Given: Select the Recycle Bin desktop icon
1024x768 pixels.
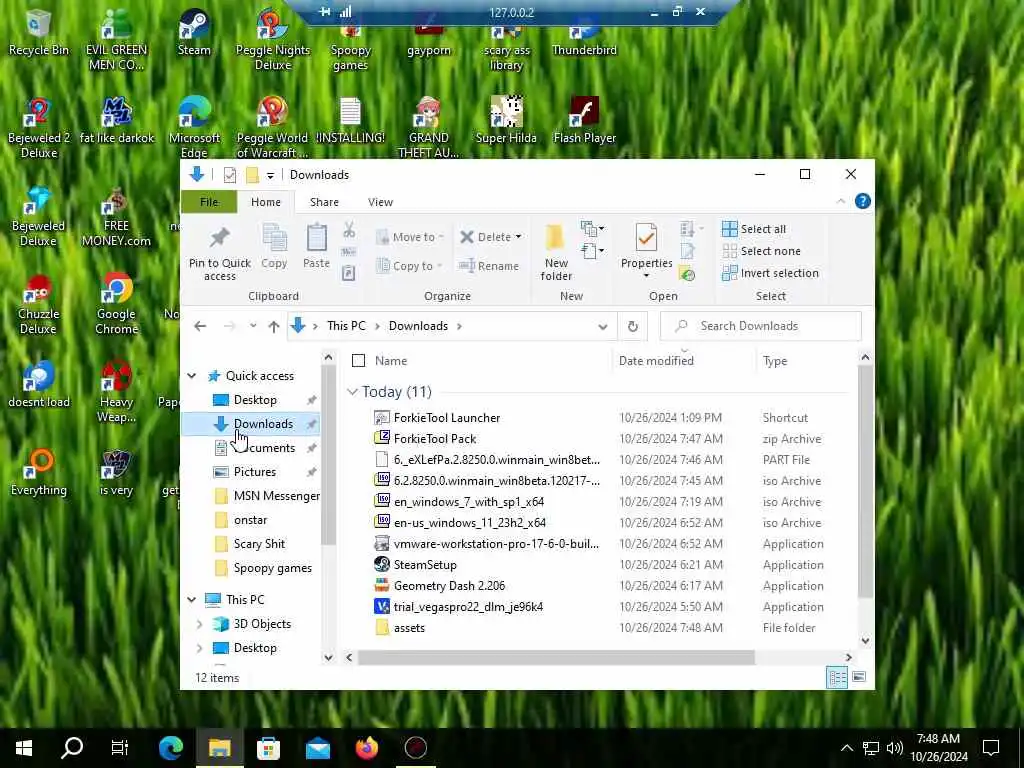Looking at the screenshot, I should [39, 33].
